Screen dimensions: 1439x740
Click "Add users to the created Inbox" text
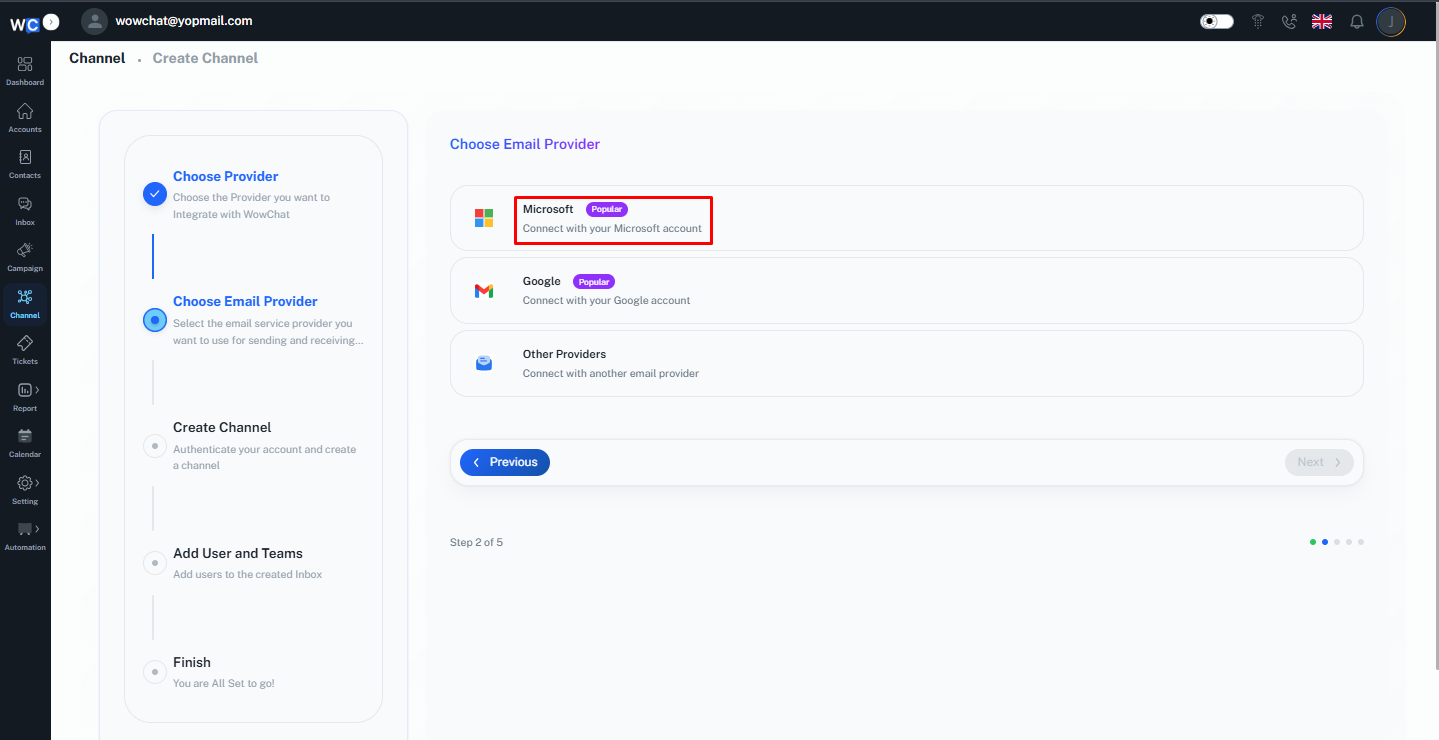[x=248, y=574]
